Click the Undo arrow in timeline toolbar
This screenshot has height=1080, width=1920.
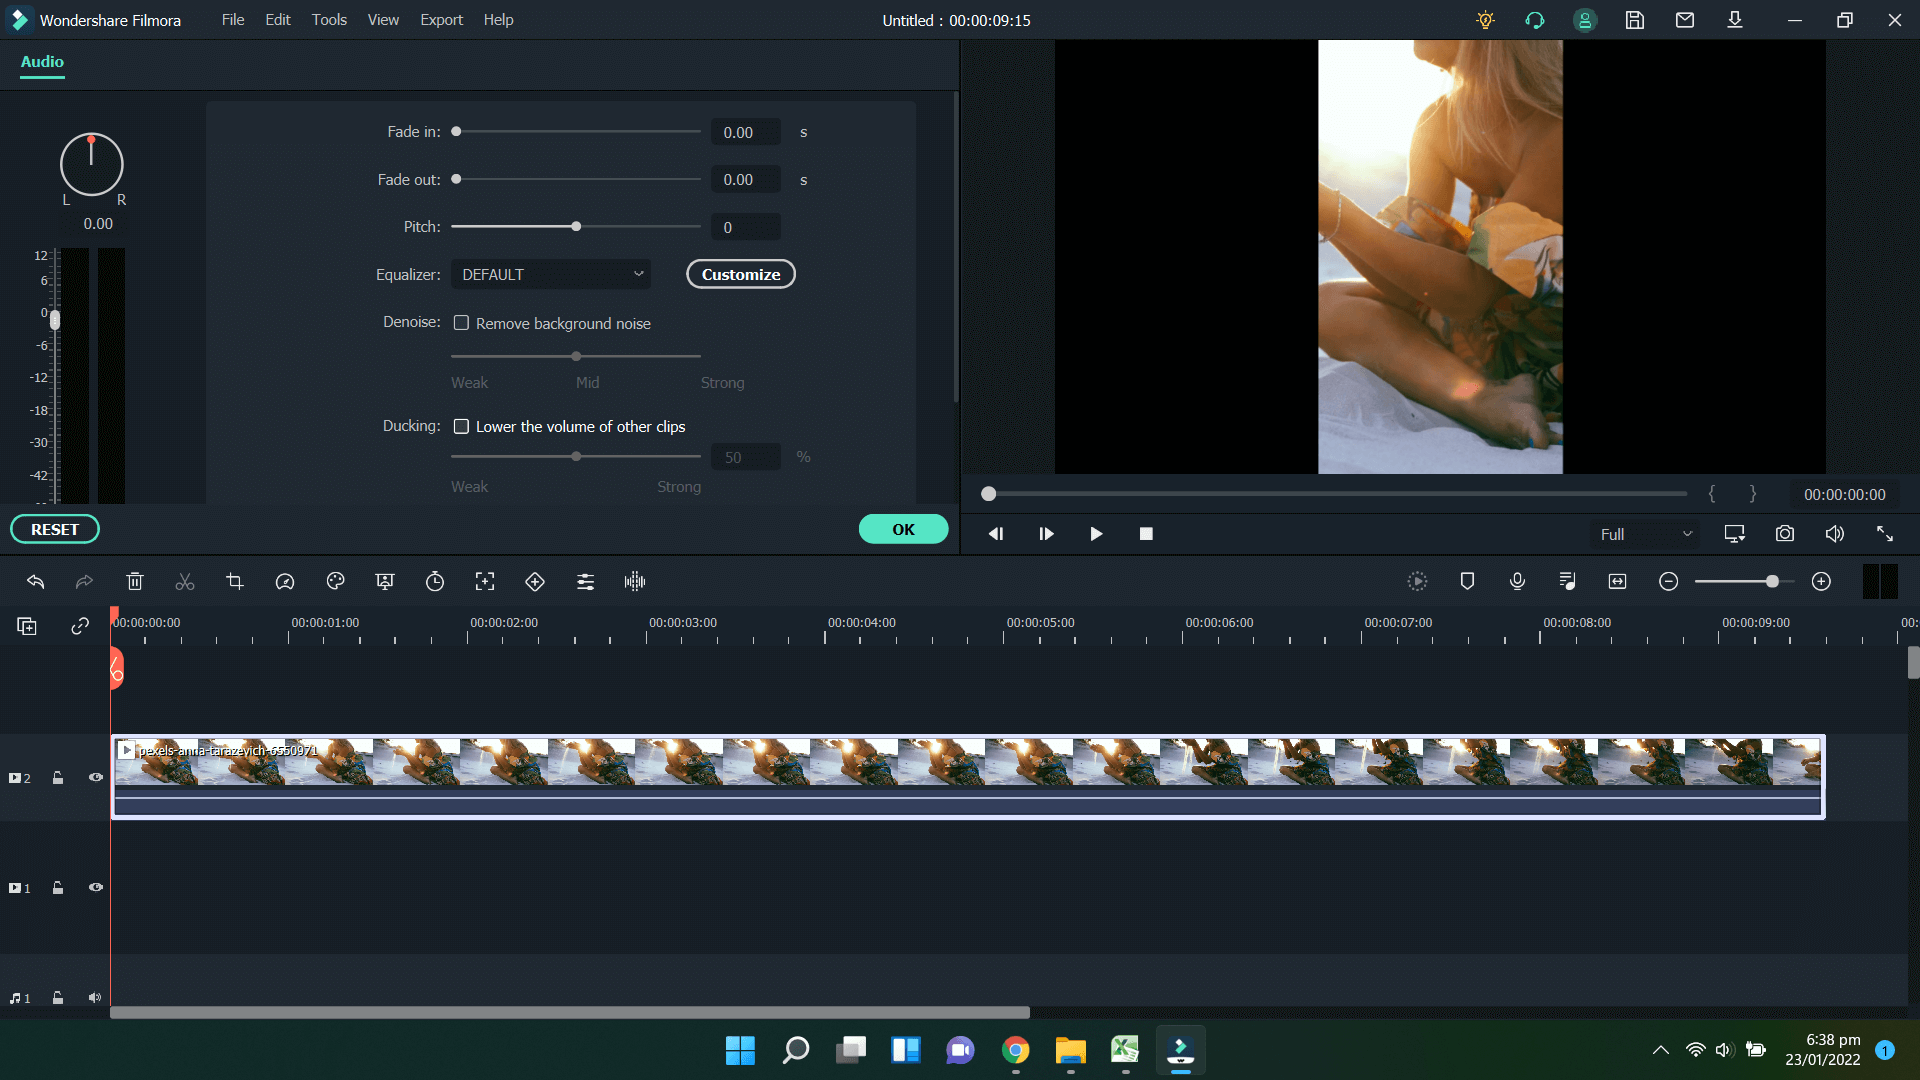(x=36, y=581)
